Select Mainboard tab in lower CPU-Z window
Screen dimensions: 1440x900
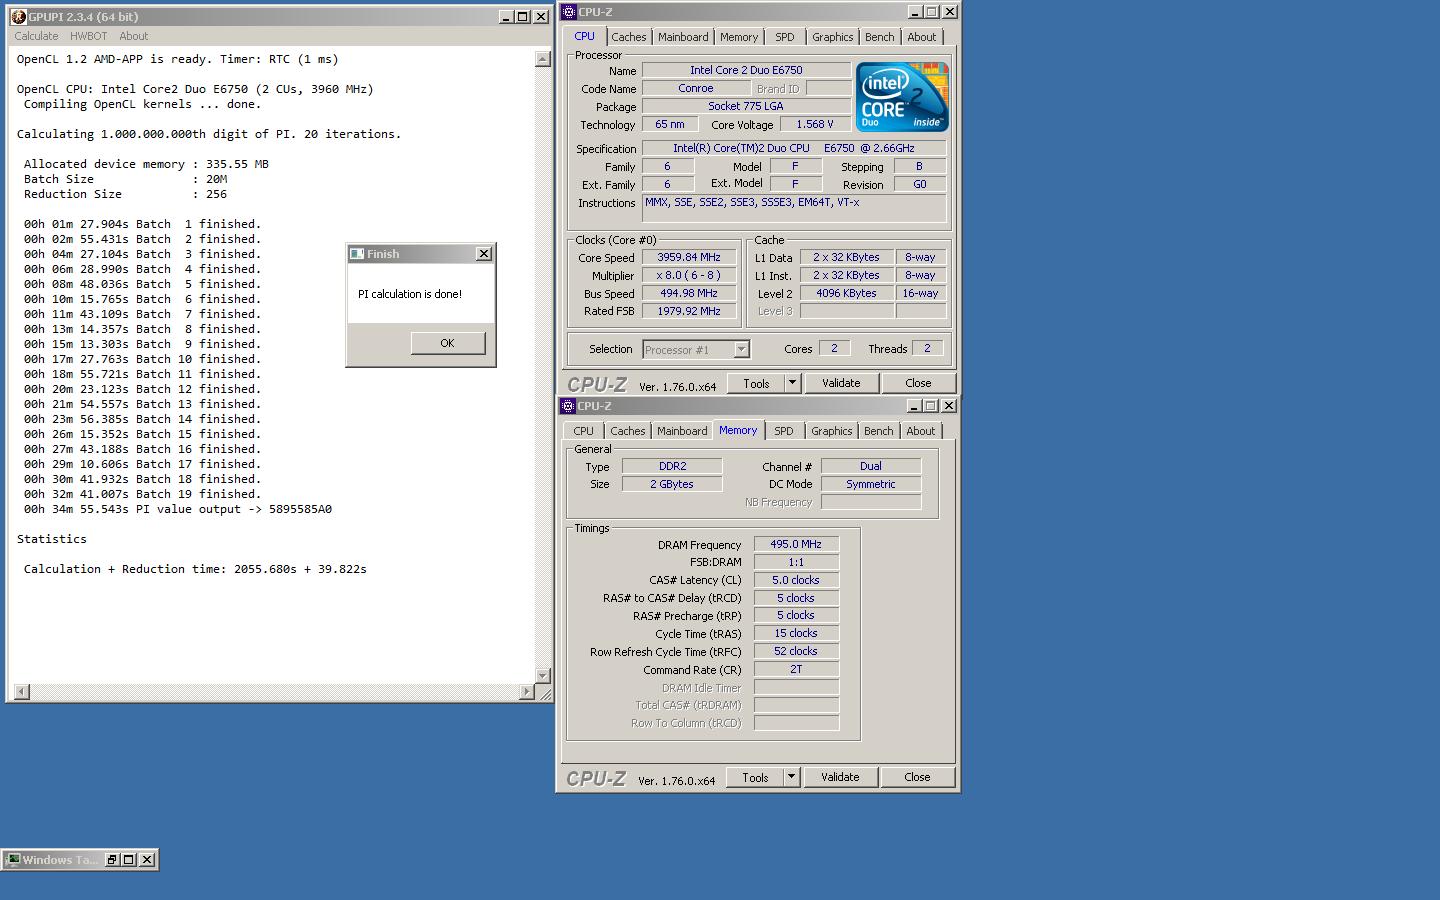(x=682, y=431)
